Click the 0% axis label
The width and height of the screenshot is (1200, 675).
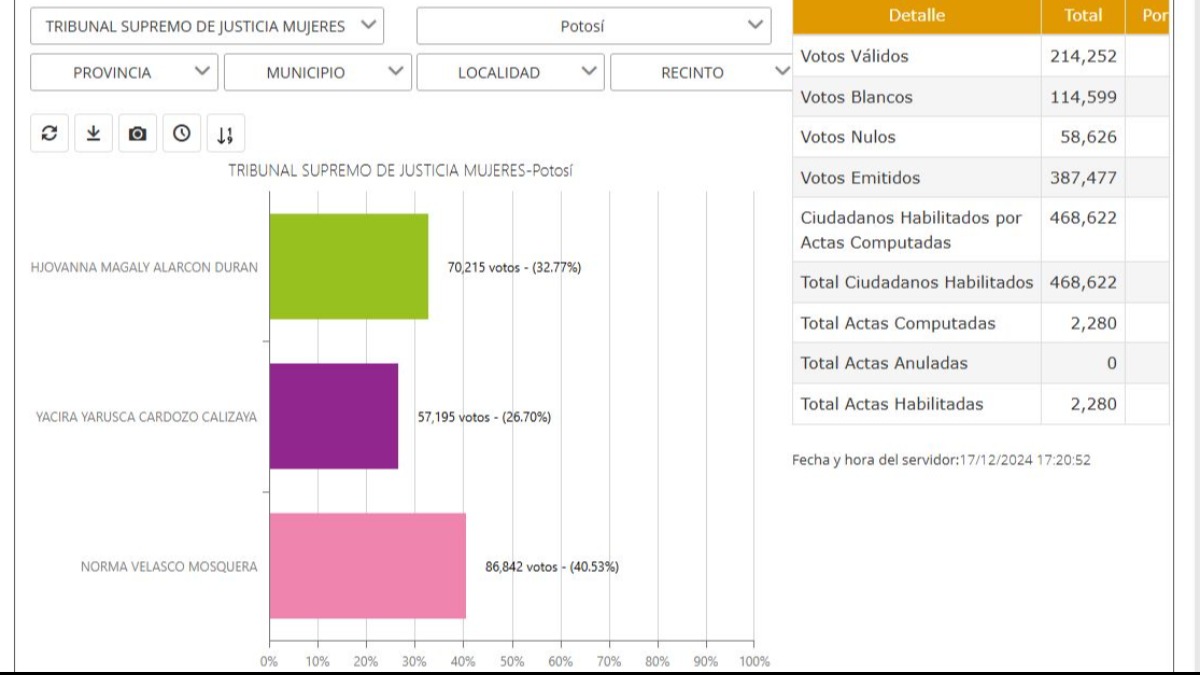pos(269,661)
